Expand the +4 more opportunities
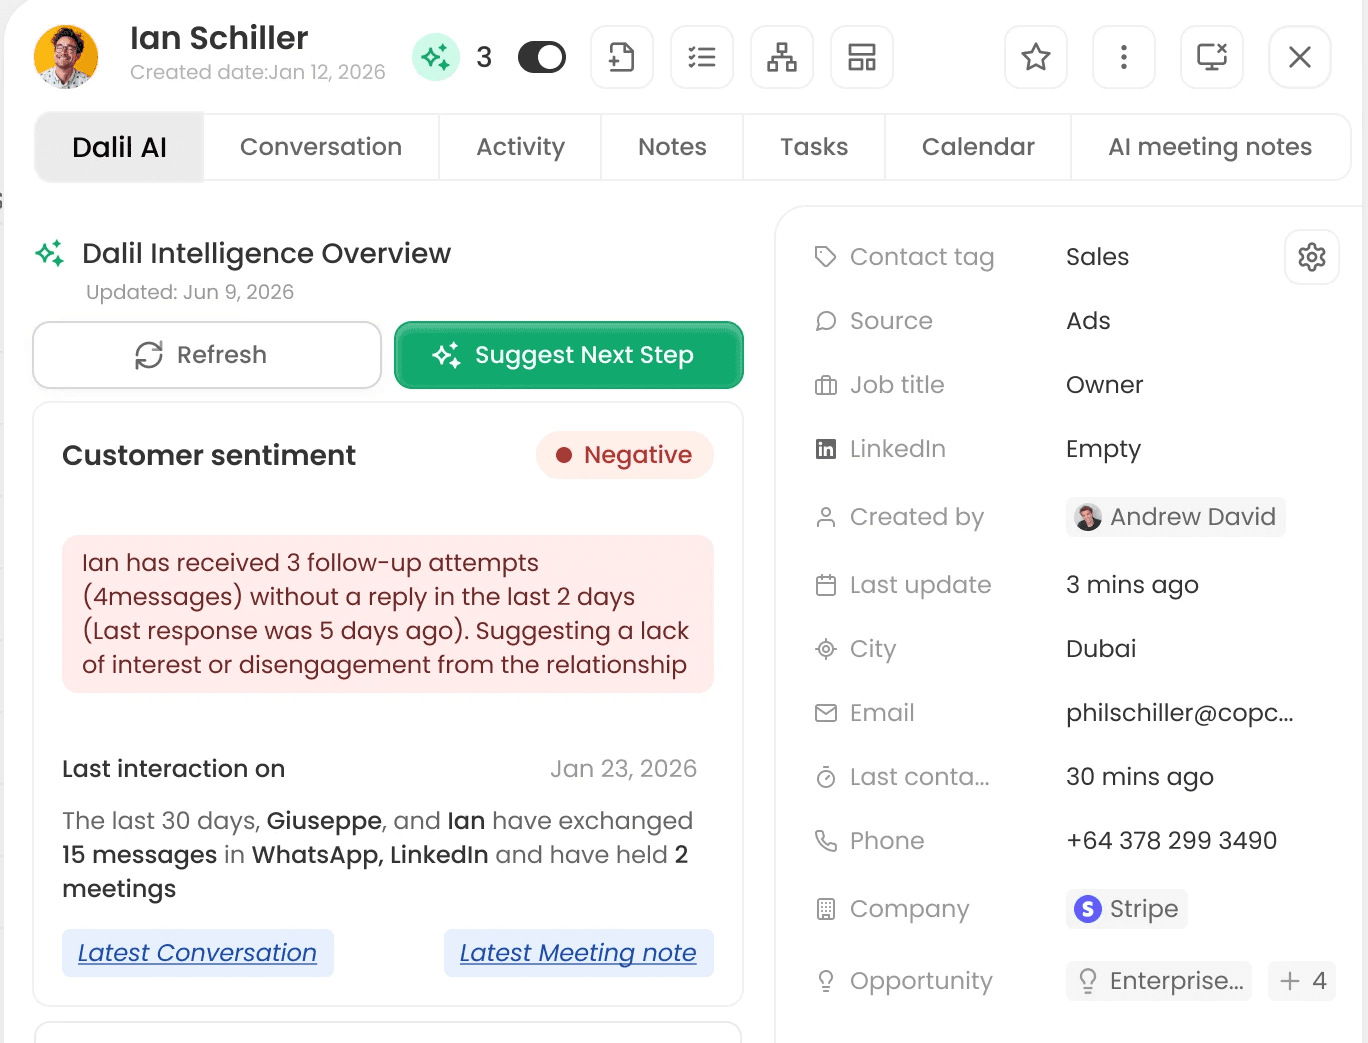The width and height of the screenshot is (1368, 1043). tap(1302, 981)
